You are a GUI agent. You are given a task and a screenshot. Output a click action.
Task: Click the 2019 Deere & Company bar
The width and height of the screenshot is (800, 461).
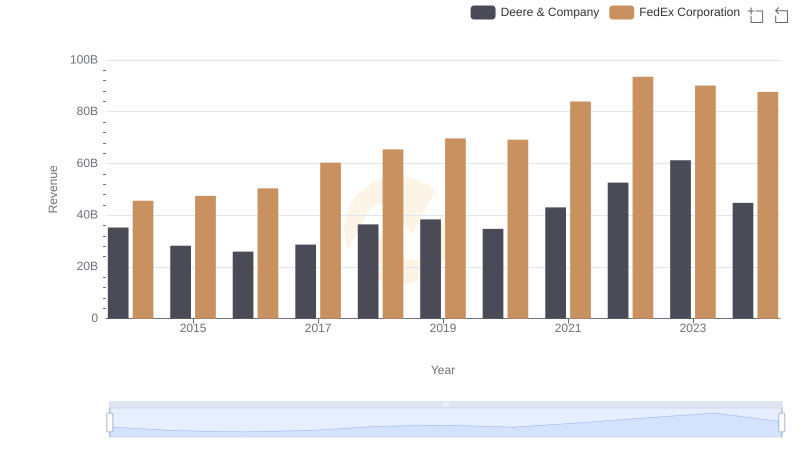click(431, 269)
